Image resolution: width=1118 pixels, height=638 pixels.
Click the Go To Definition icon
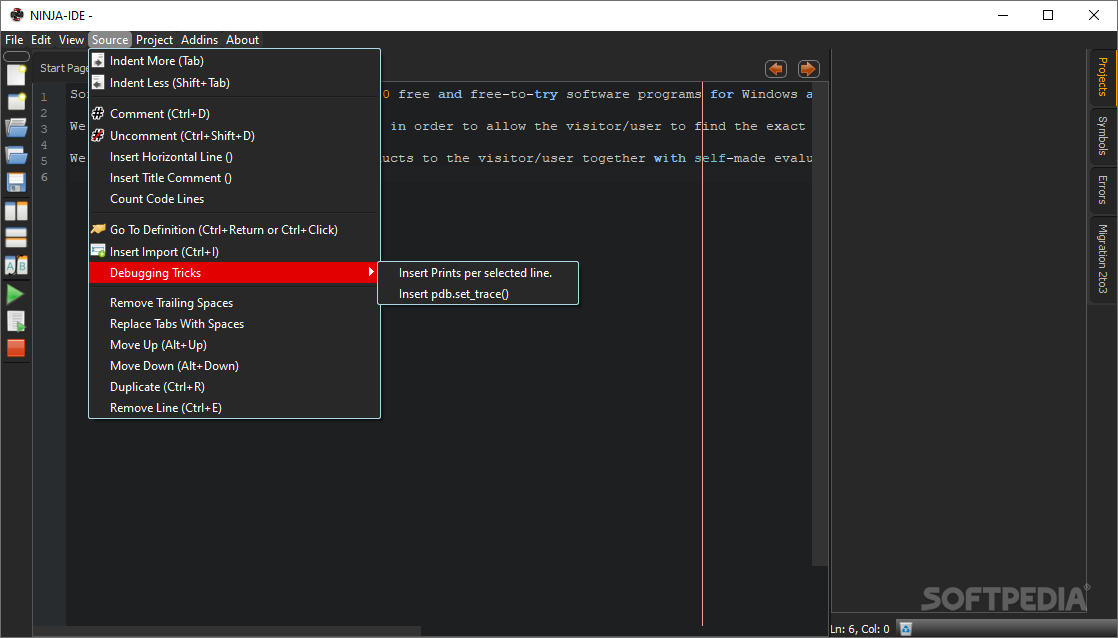[x=98, y=230]
